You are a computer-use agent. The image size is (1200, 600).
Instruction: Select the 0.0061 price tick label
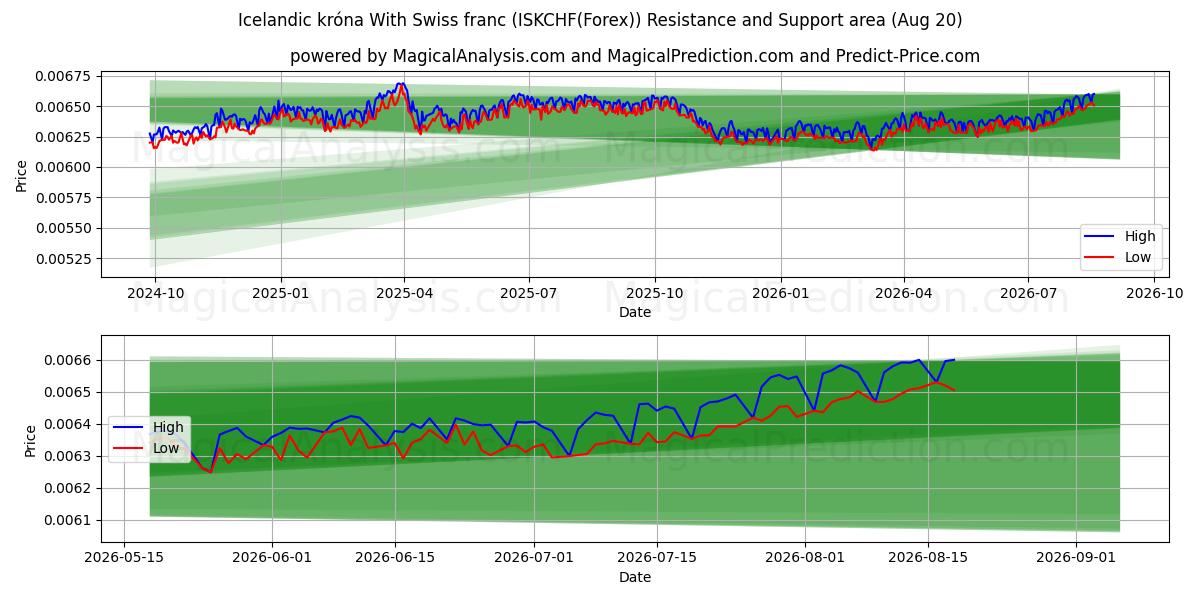click(66, 520)
